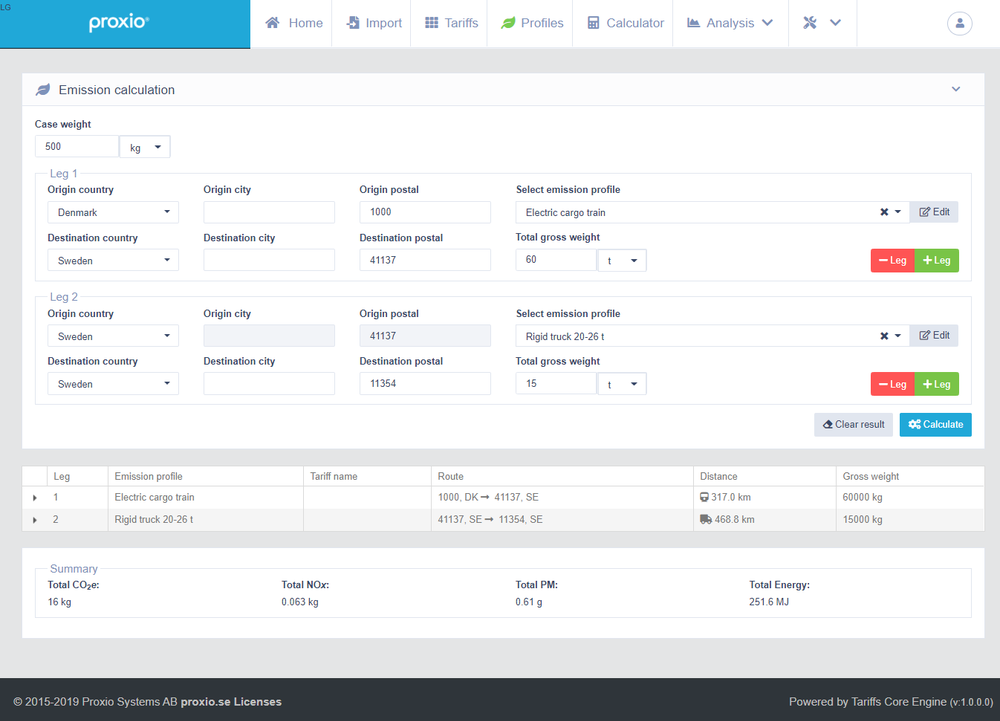Click the wrench tools icon in navbar
The height and width of the screenshot is (721, 1000).
coord(810,23)
